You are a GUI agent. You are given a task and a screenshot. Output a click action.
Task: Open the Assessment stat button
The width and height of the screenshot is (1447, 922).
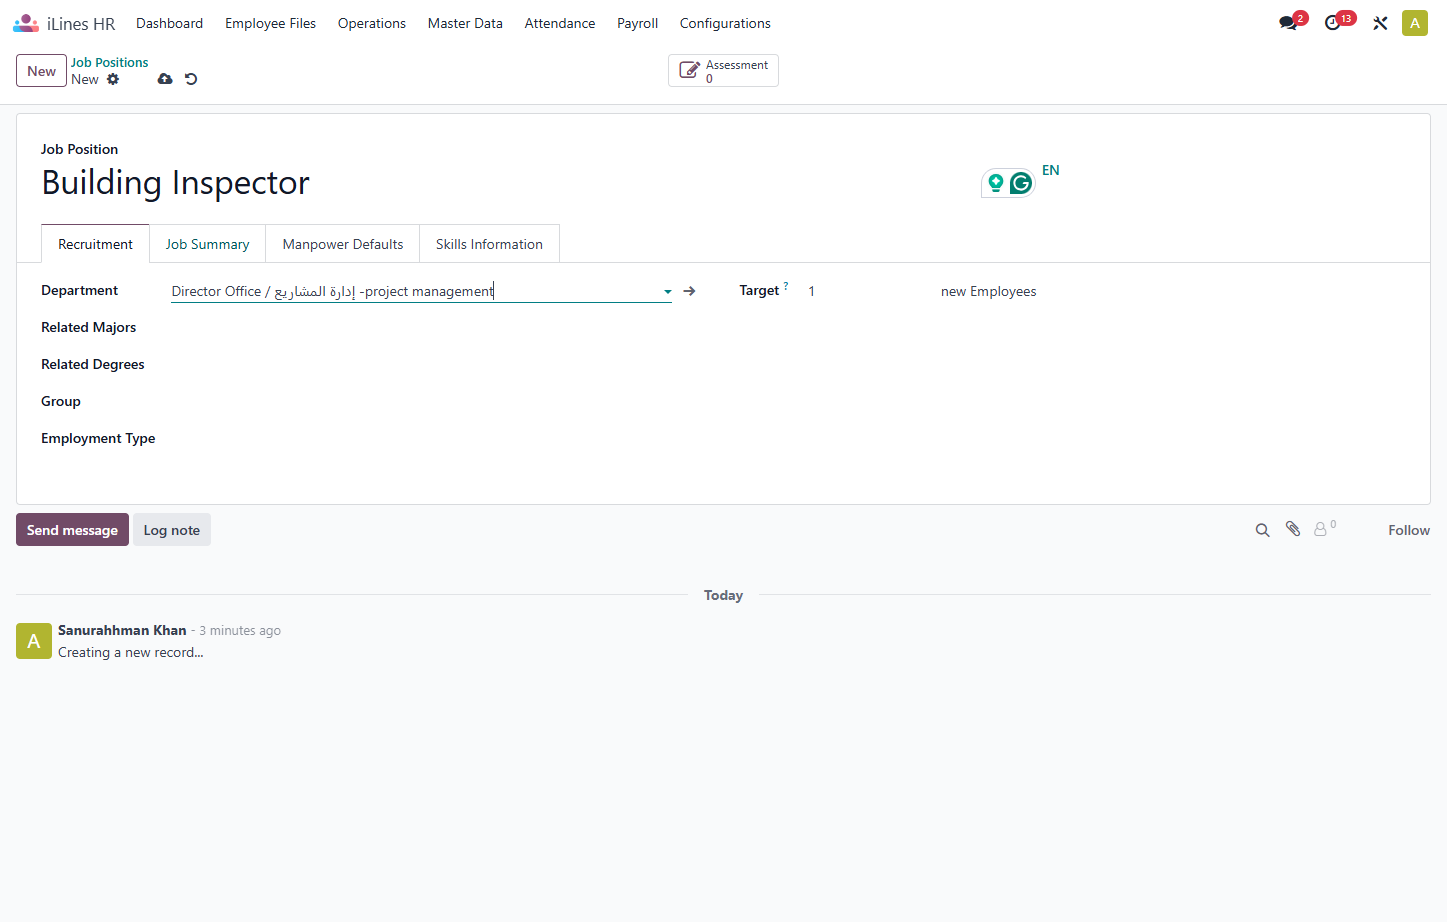coord(723,71)
